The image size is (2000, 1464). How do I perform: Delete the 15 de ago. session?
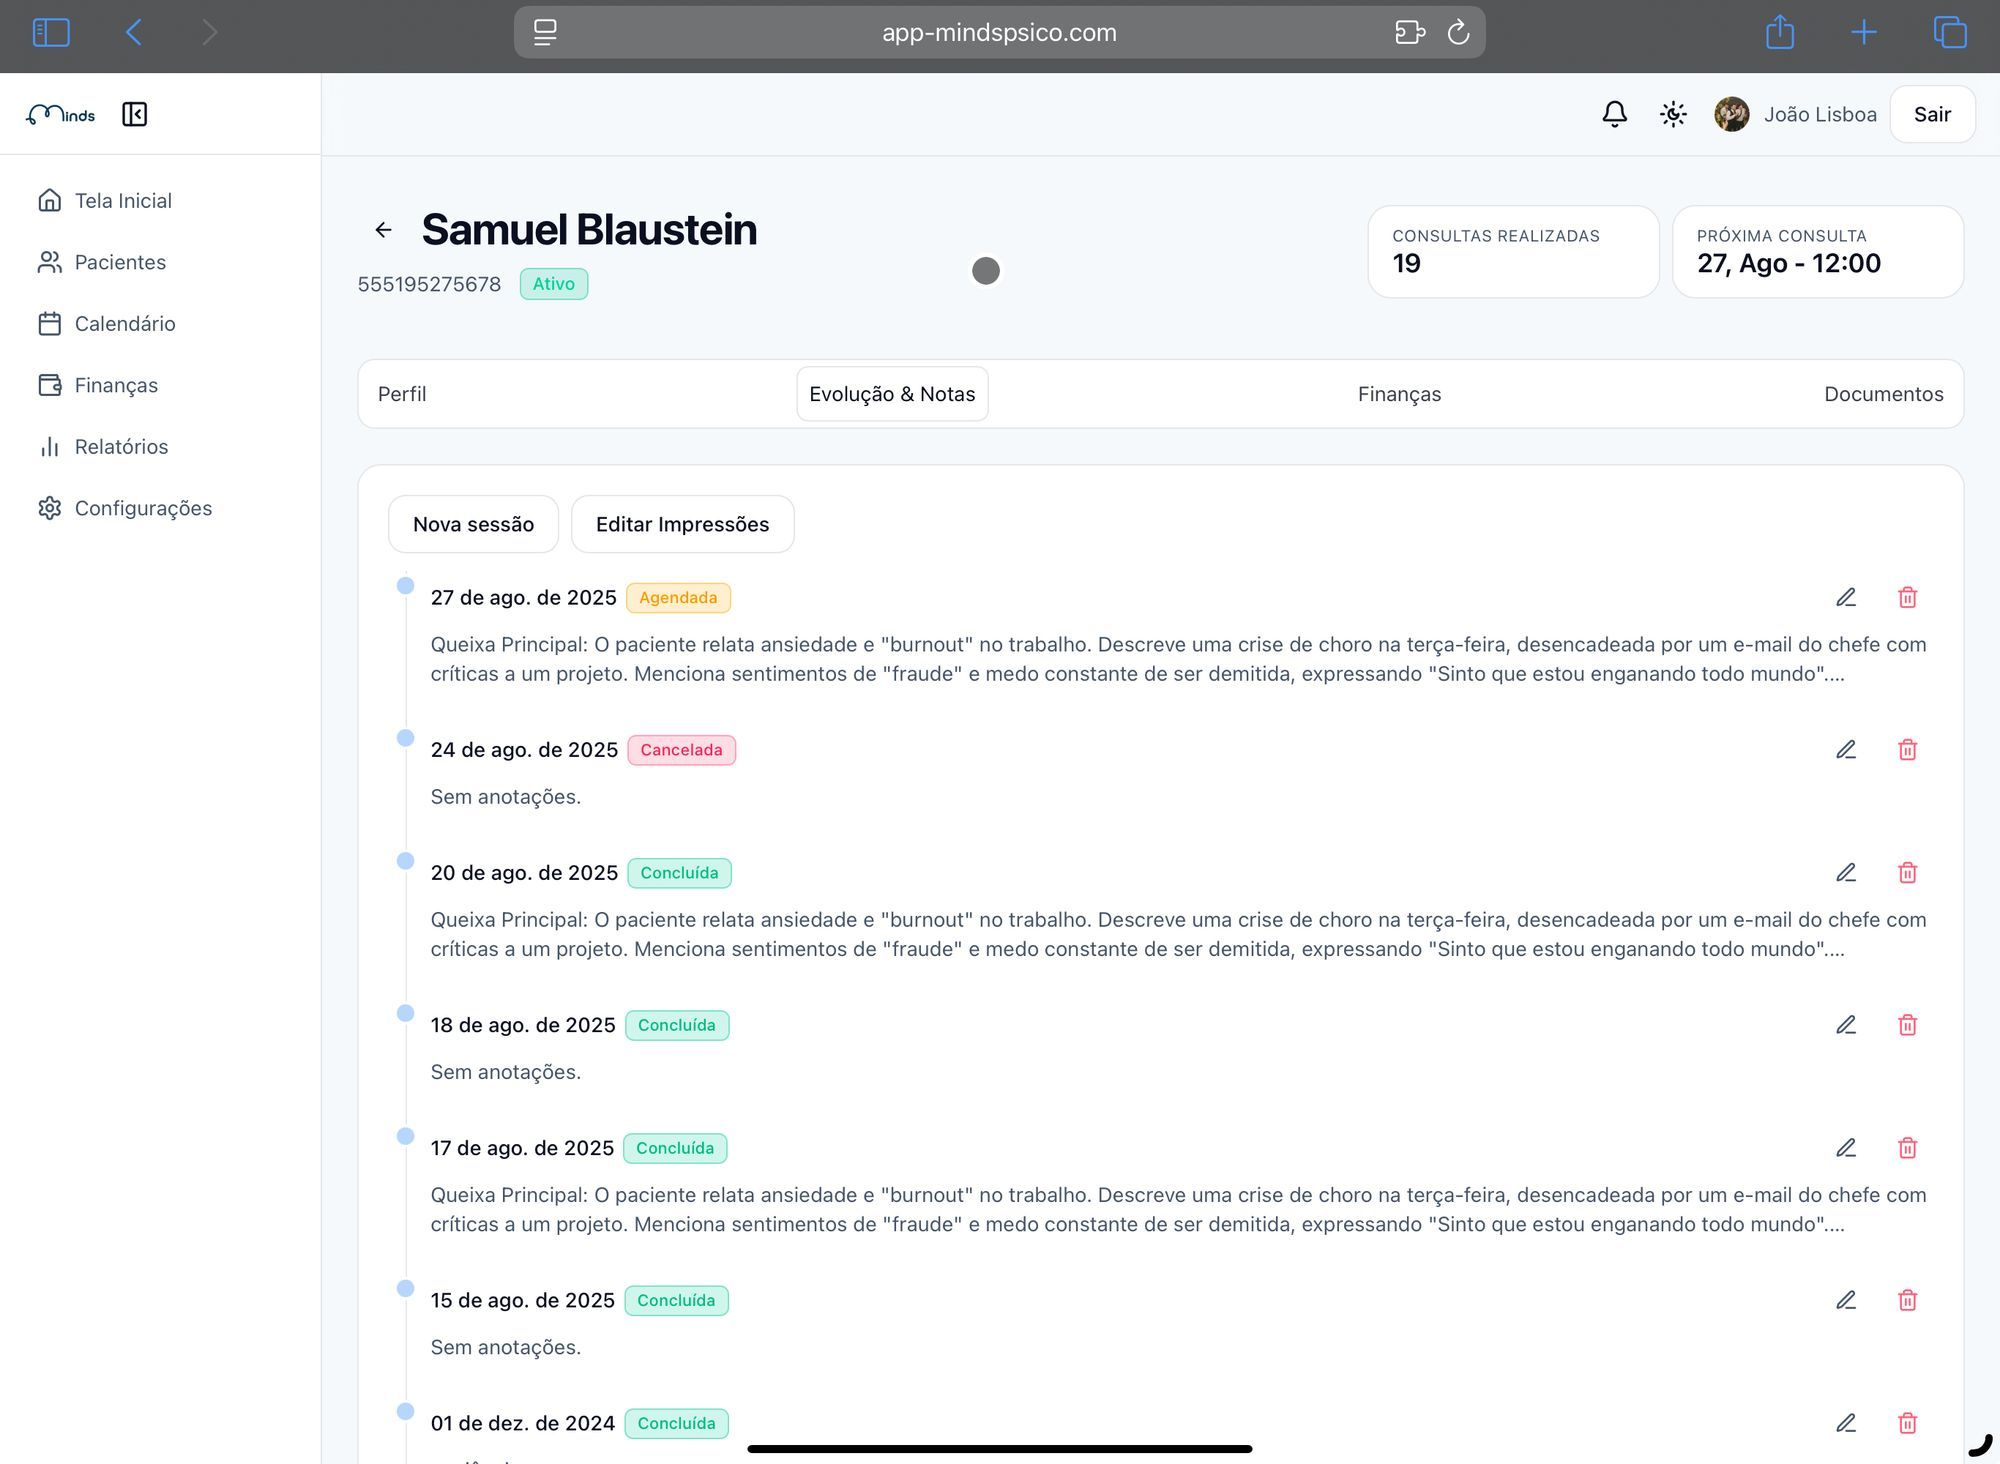1907,1300
